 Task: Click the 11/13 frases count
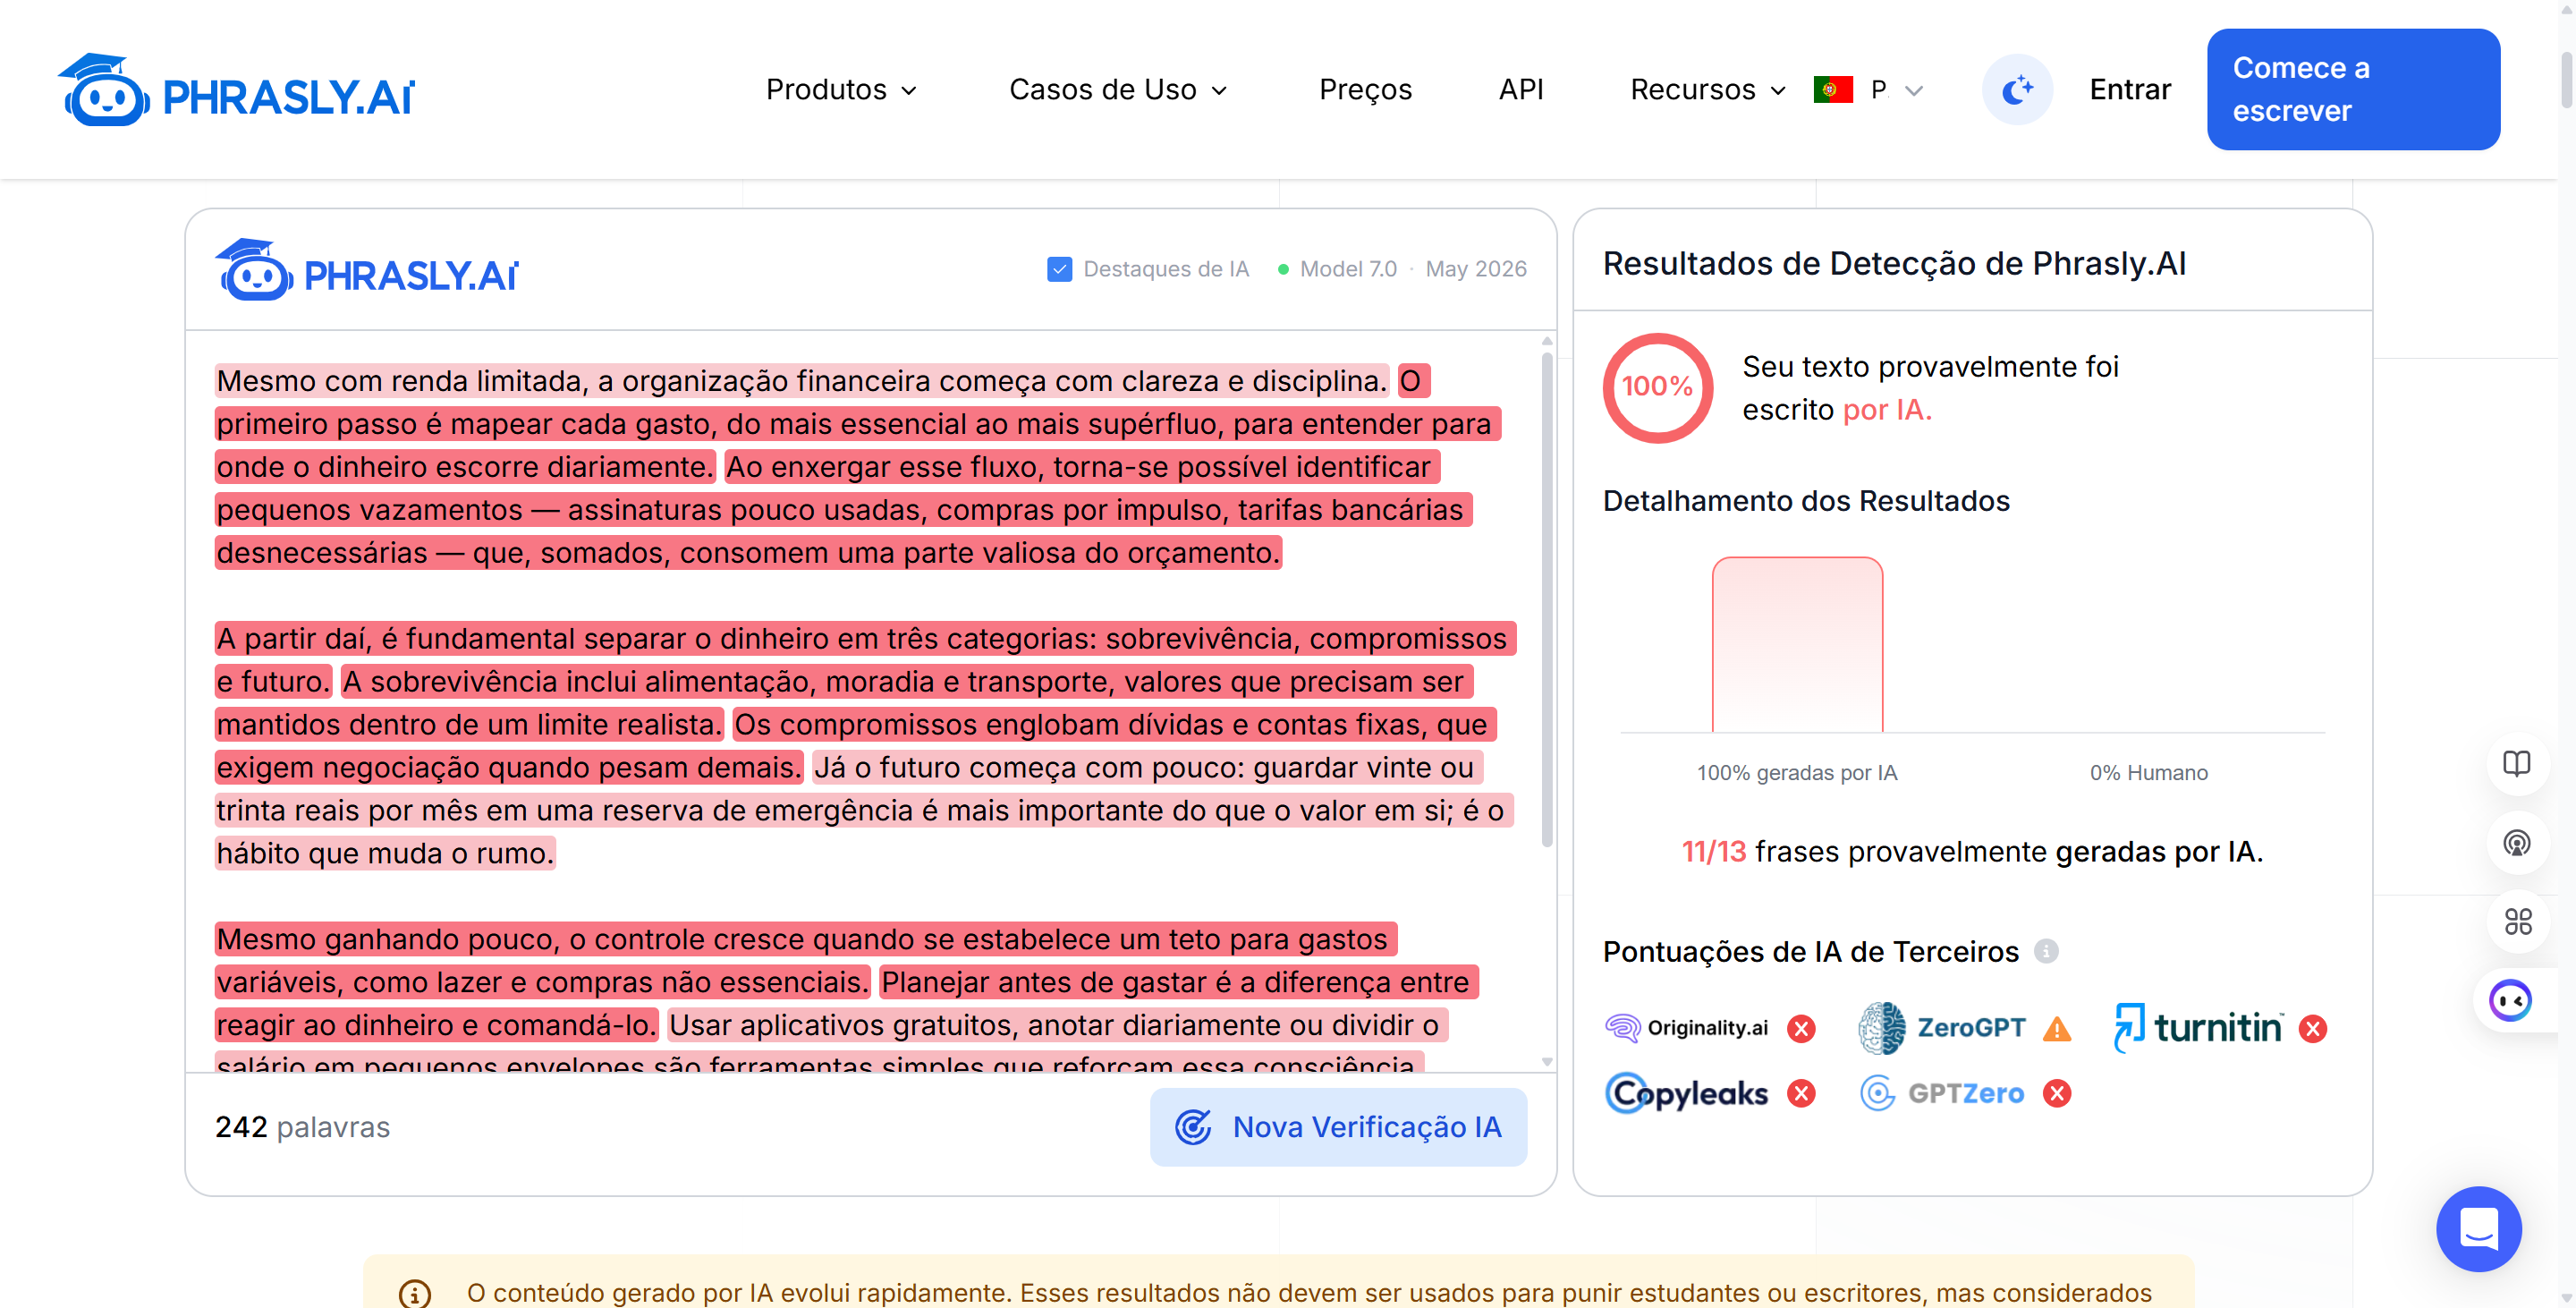point(1713,852)
